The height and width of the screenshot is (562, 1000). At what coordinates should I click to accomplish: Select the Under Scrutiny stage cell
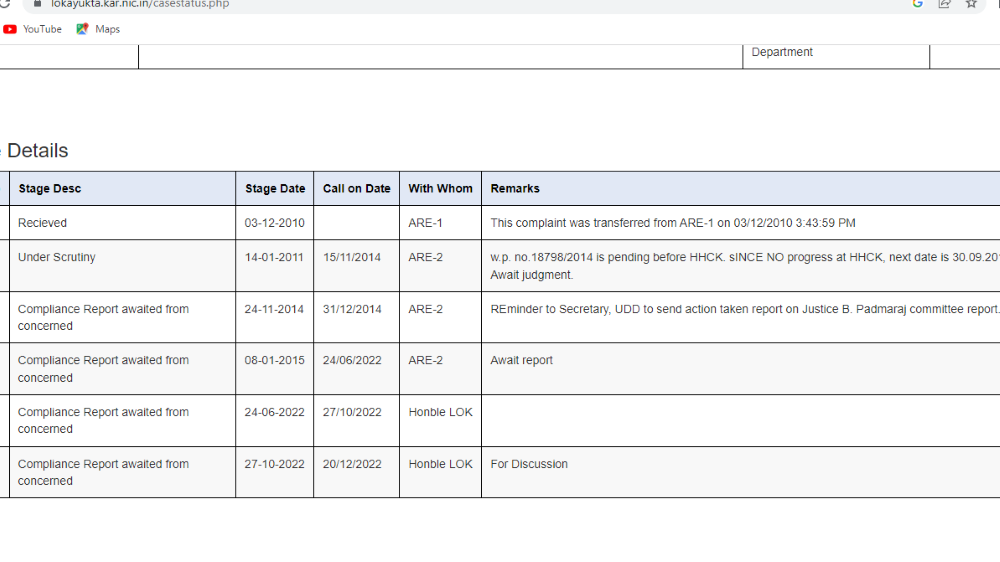[57, 257]
